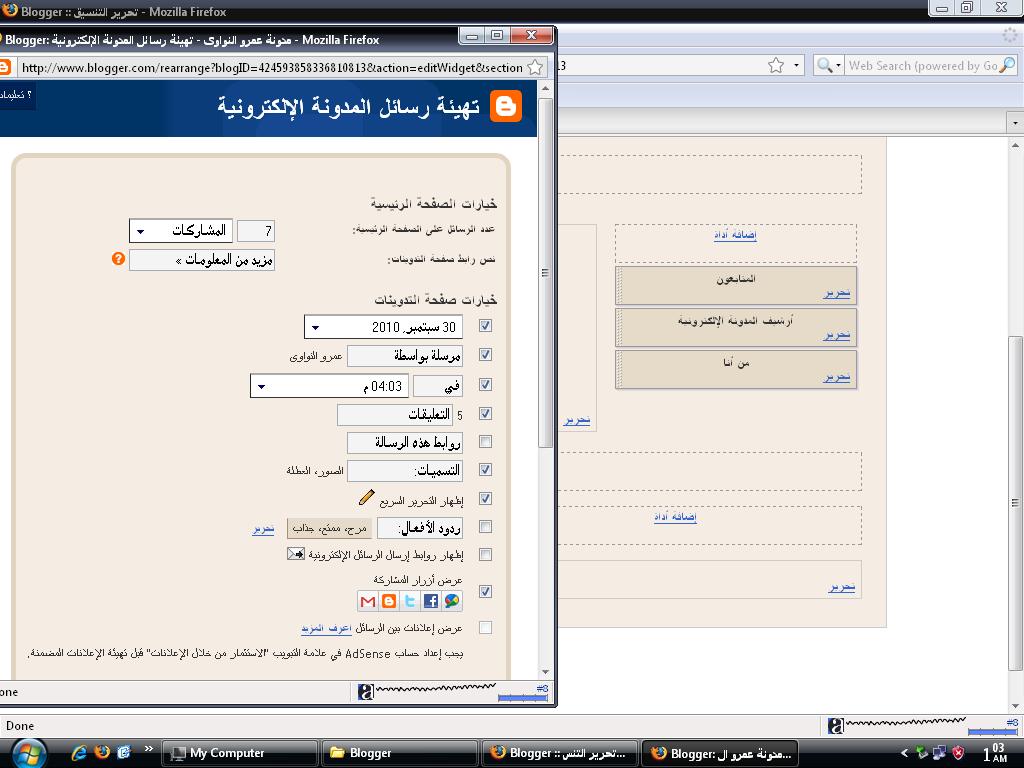
Task: Click the Web Search input field
Action: pyautogui.click(x=921, y=65)
